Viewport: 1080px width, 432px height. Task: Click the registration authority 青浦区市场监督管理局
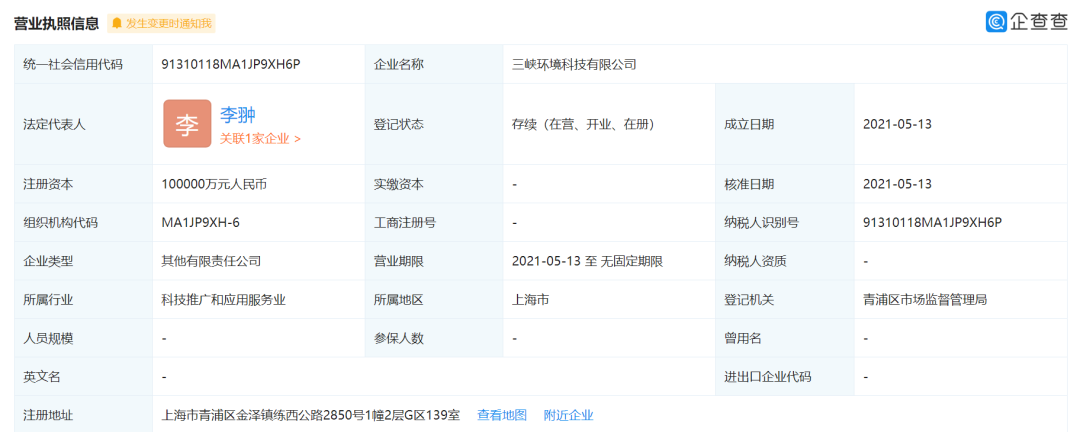[x=925, y=299]
